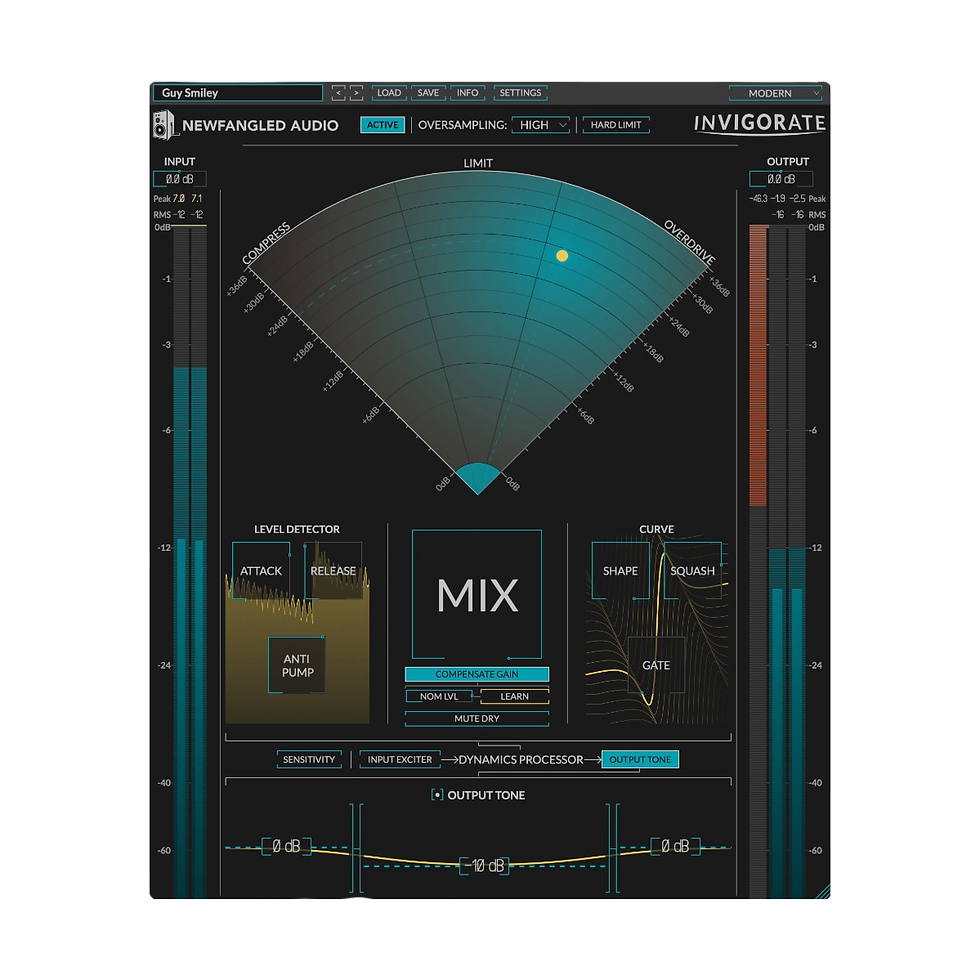Open the LOAD preset button
980x980 pixels.
(x=389, y=92)
